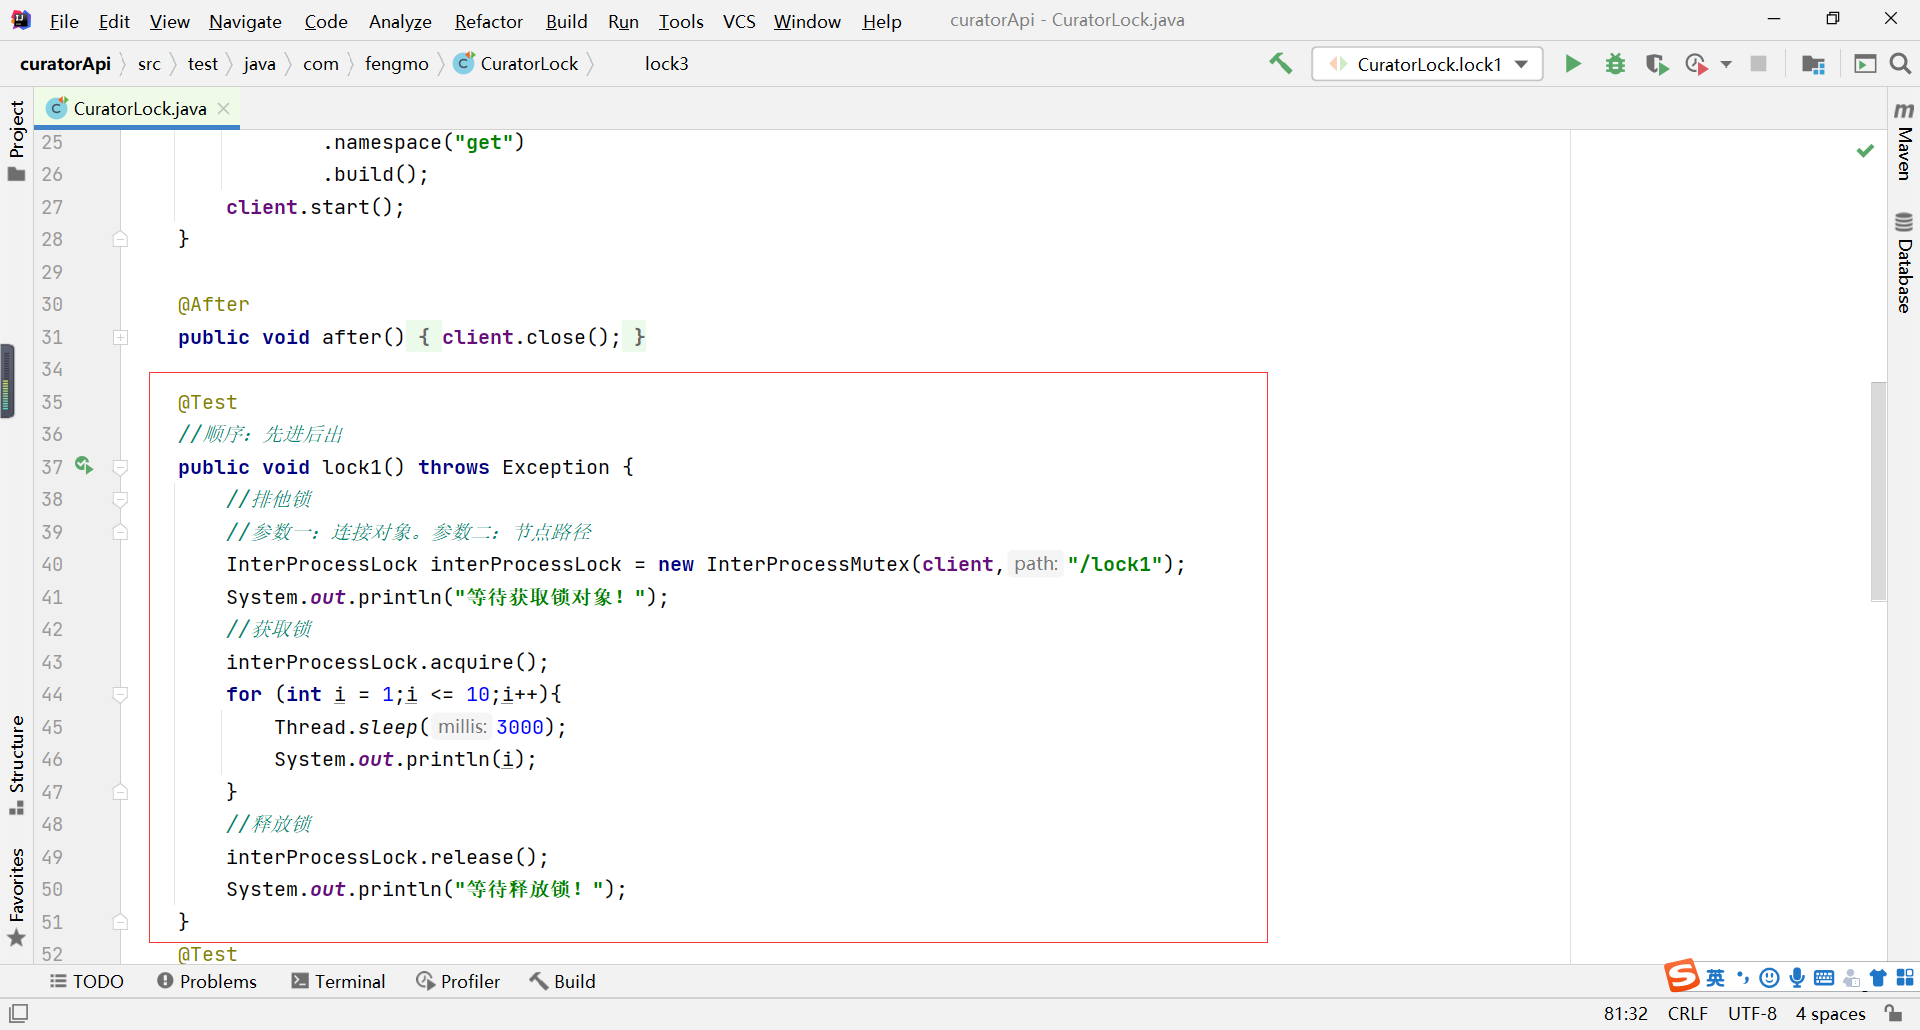Open the Favorites tool window
Image resolution: width=1920 pixels, height=1030 pixels.
16,897
